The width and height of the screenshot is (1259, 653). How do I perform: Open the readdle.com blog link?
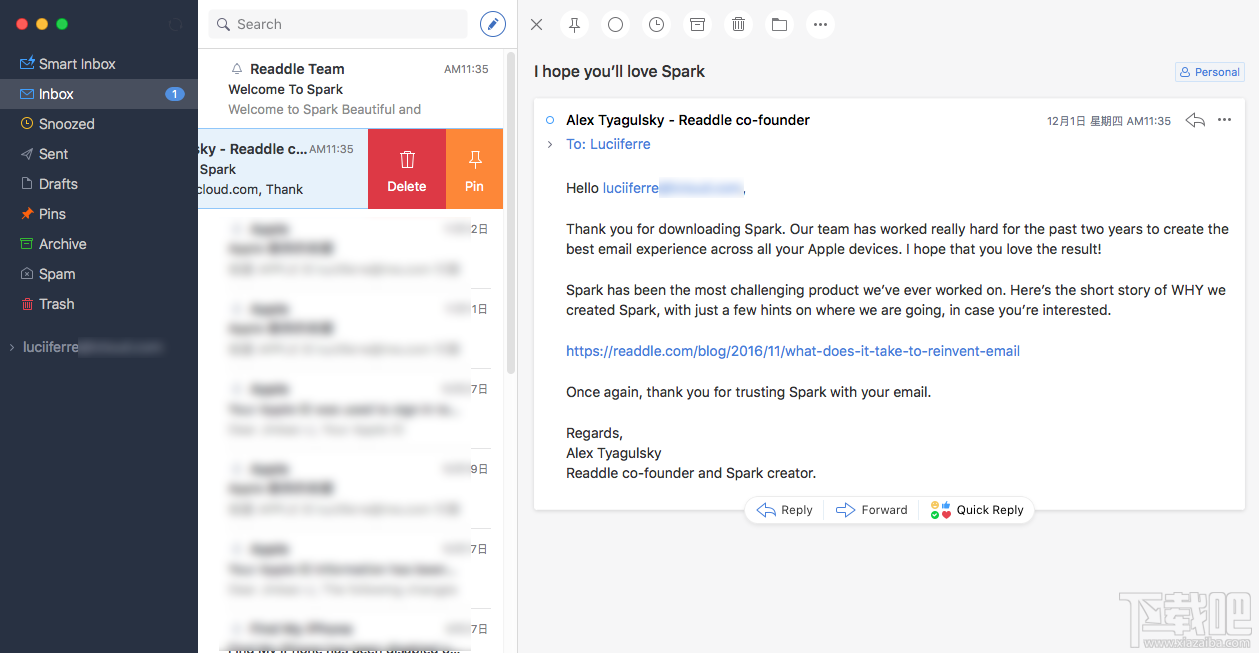point(793,351)
